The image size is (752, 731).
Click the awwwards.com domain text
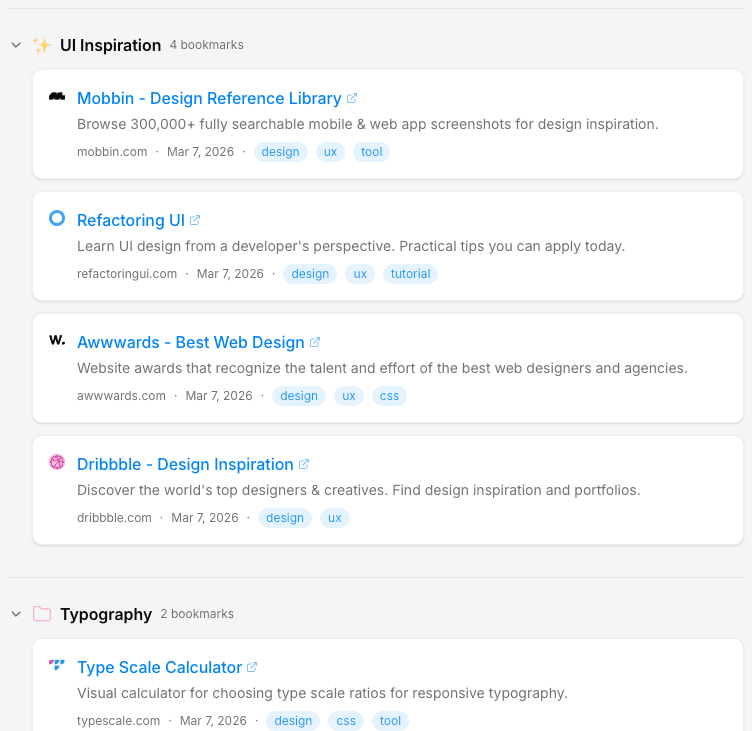[x=121, y=396]
